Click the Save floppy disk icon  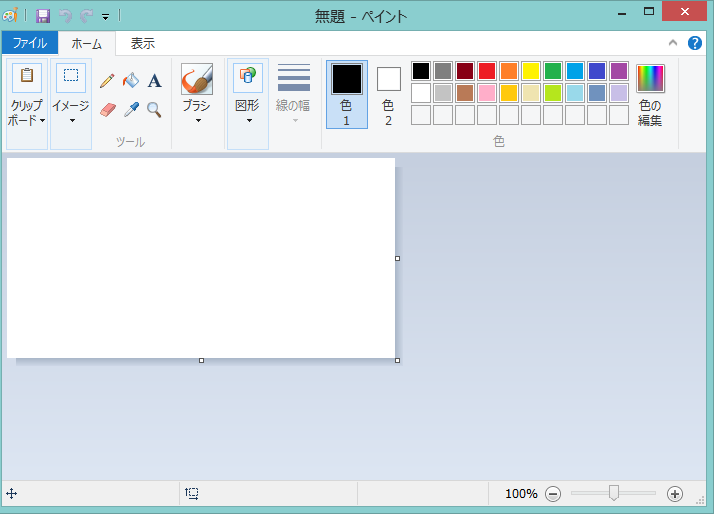[x=43, y=16]
